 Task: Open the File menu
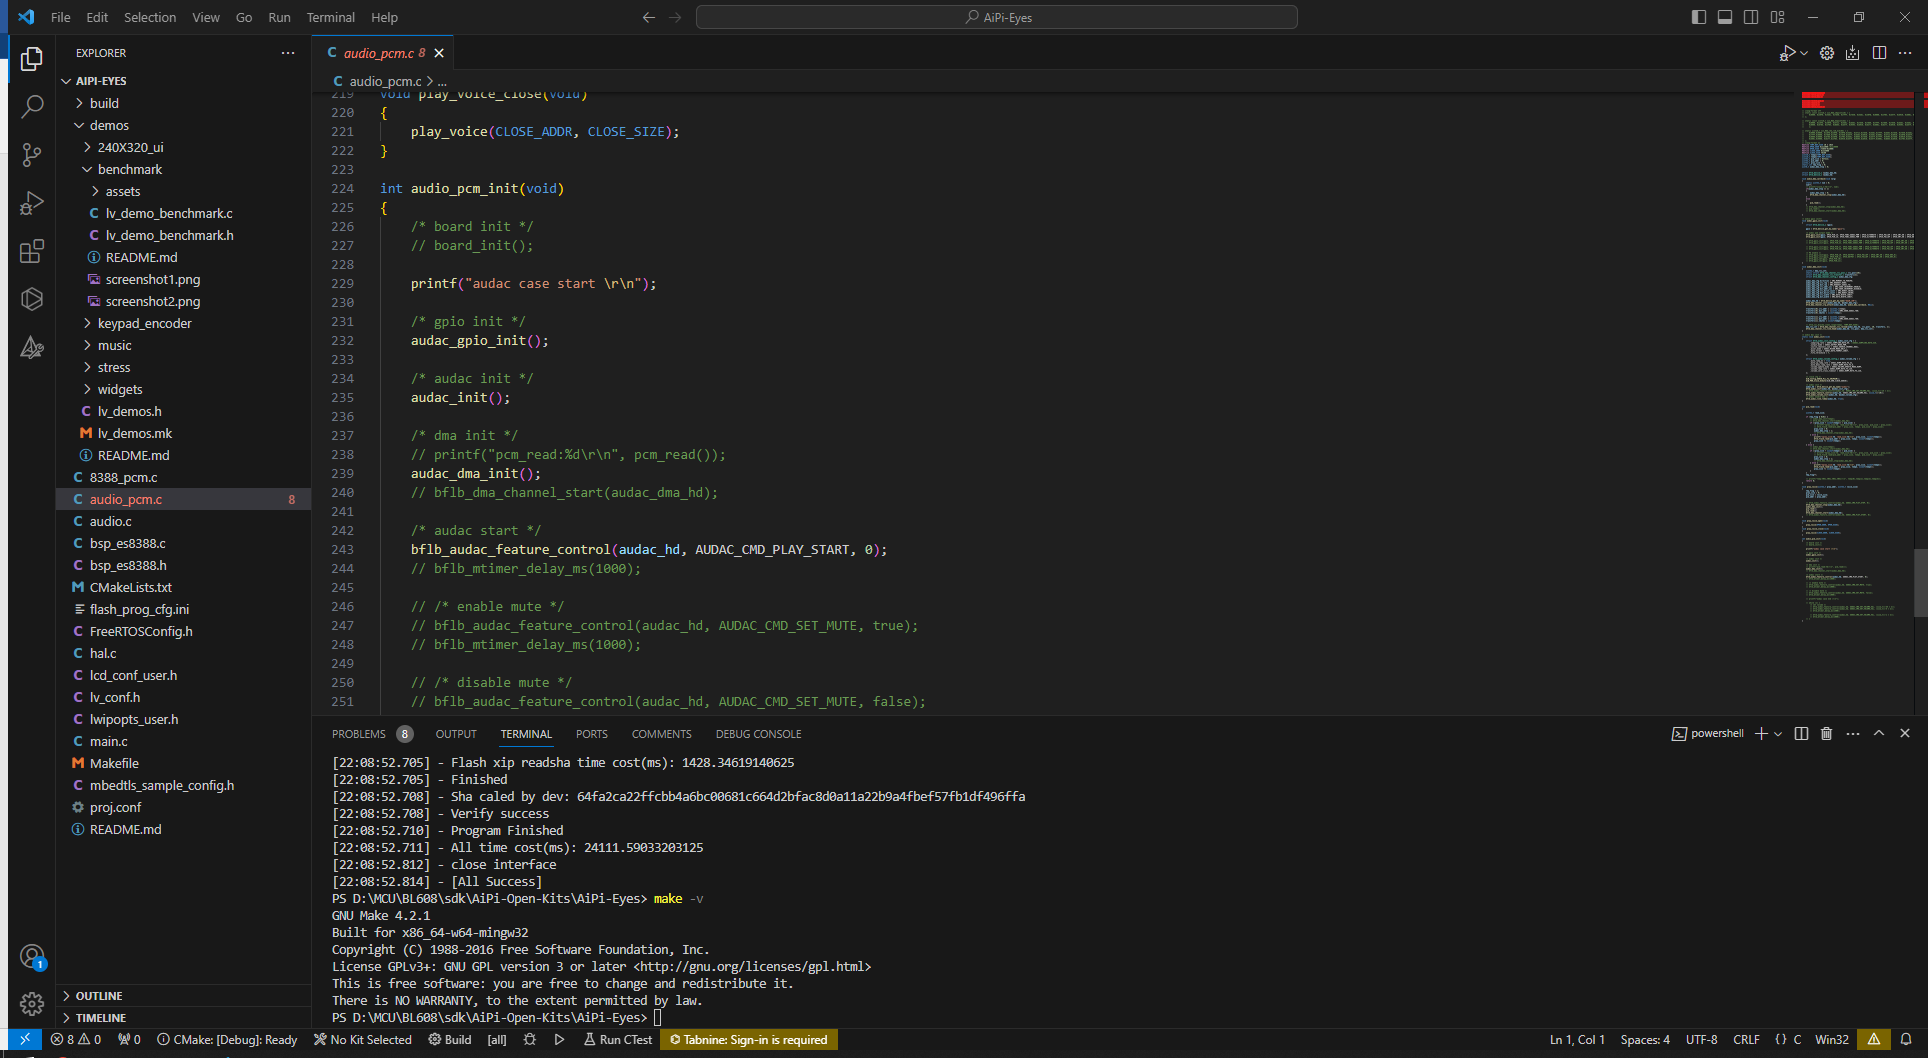click(x=61, y=17)
